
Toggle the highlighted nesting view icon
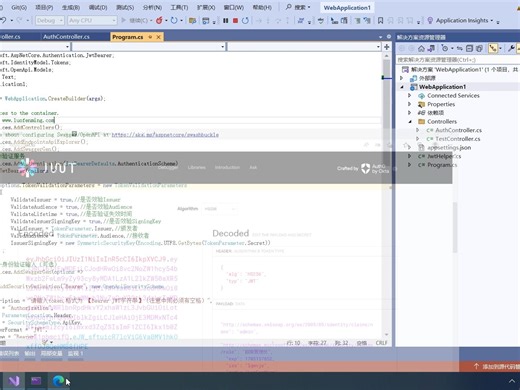pos(493,49)
